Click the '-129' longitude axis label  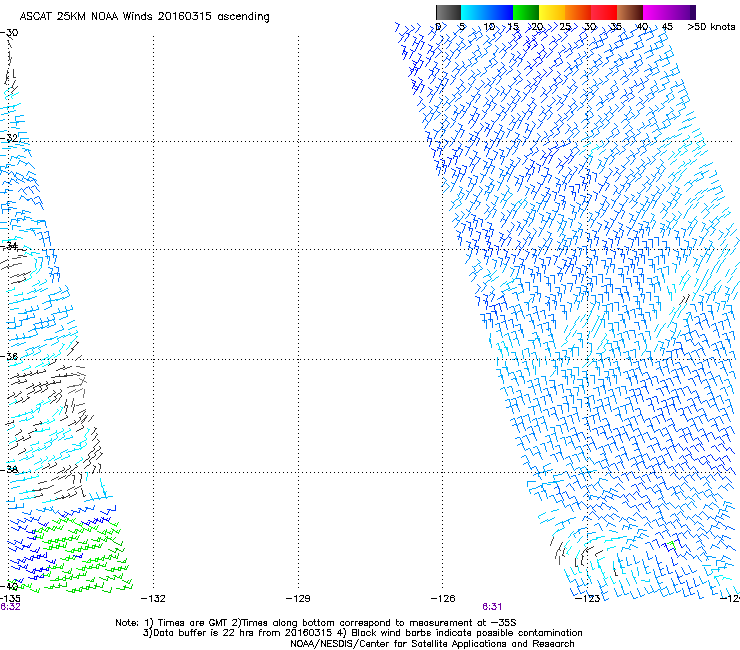pyautogui.click(x=298, y=599)
